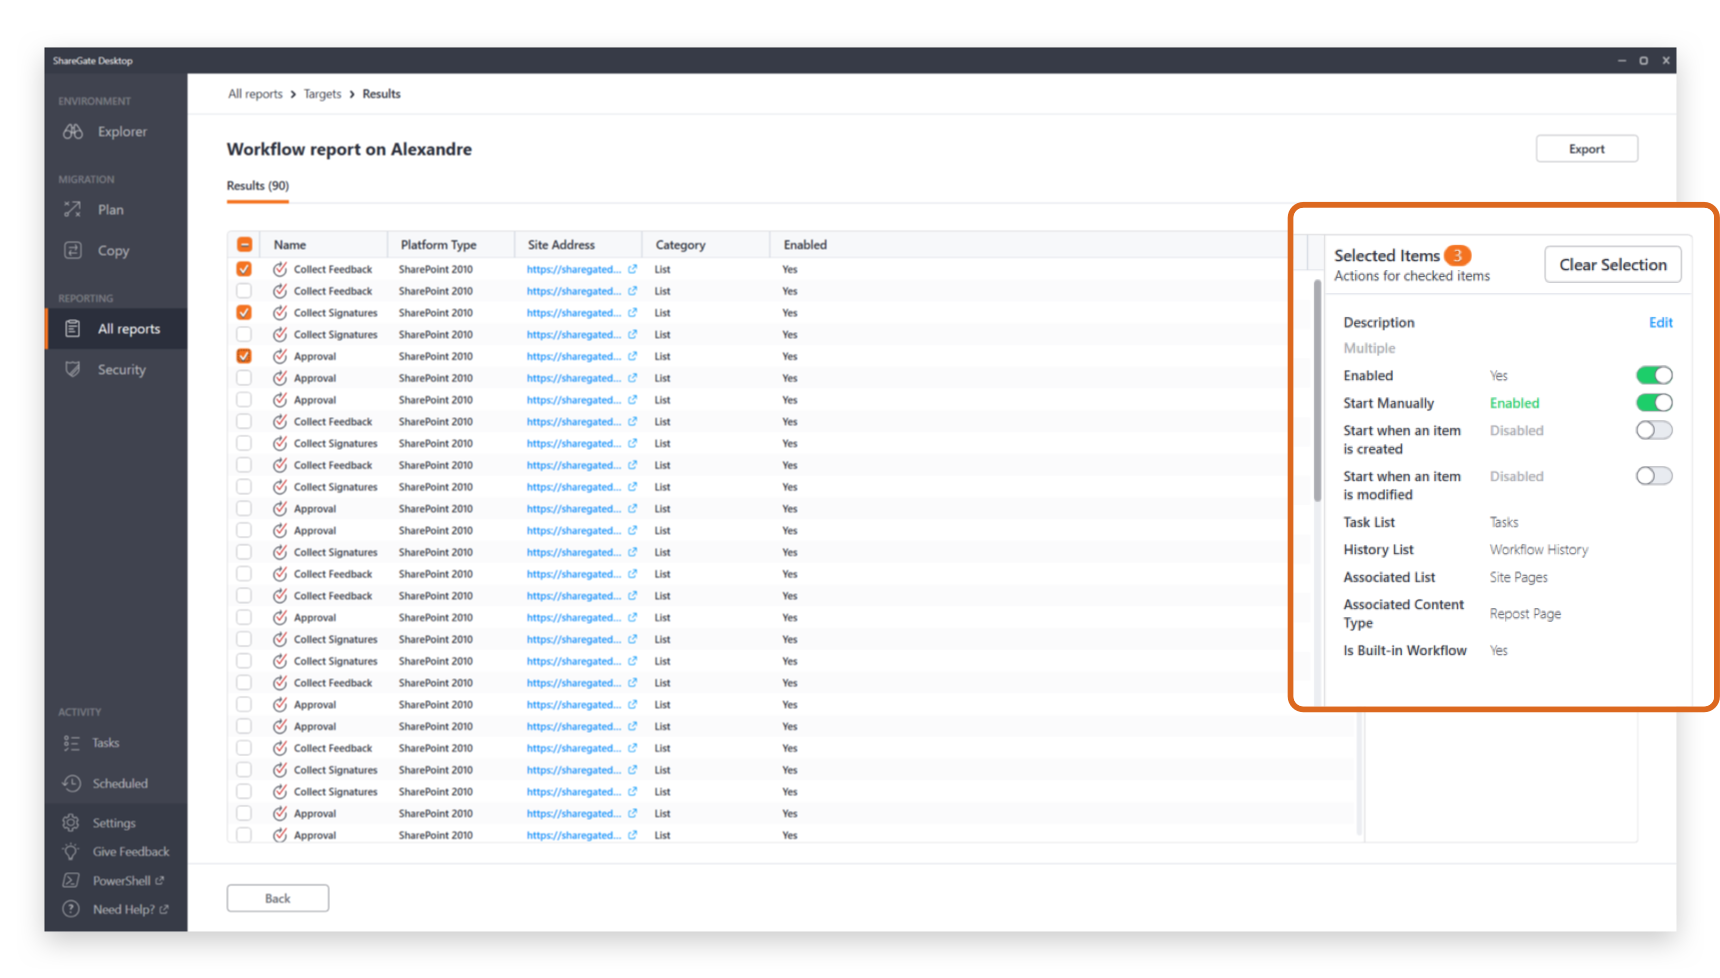The height and width of the screenshot is (978, 1720).
Task: Turn off the Start Manually toggle
Action: 1654,403
